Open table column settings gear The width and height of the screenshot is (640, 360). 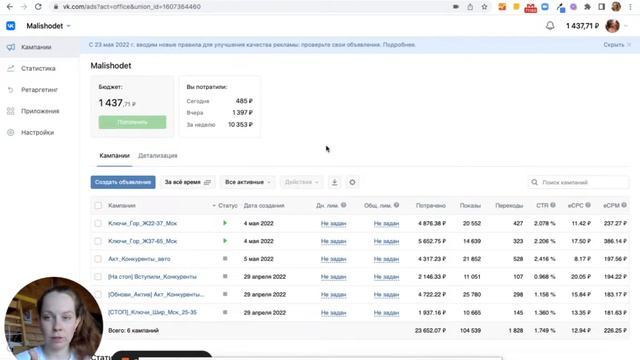click(x=352, y=182)
